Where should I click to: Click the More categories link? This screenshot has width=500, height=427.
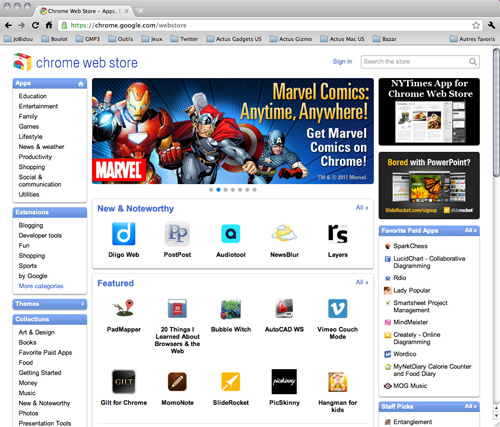(x=41, y=286)
